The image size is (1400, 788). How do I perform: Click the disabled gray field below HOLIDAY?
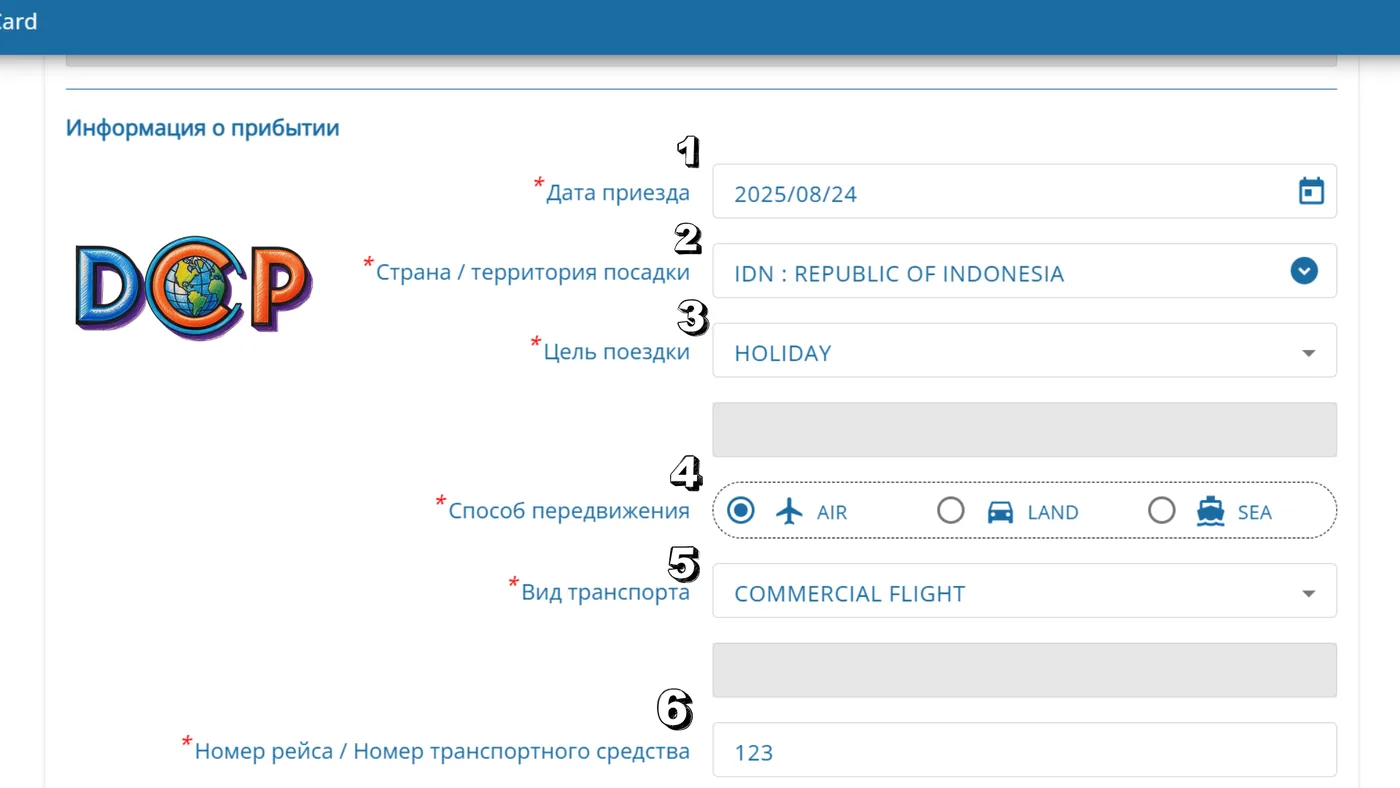coord(1024,430)
